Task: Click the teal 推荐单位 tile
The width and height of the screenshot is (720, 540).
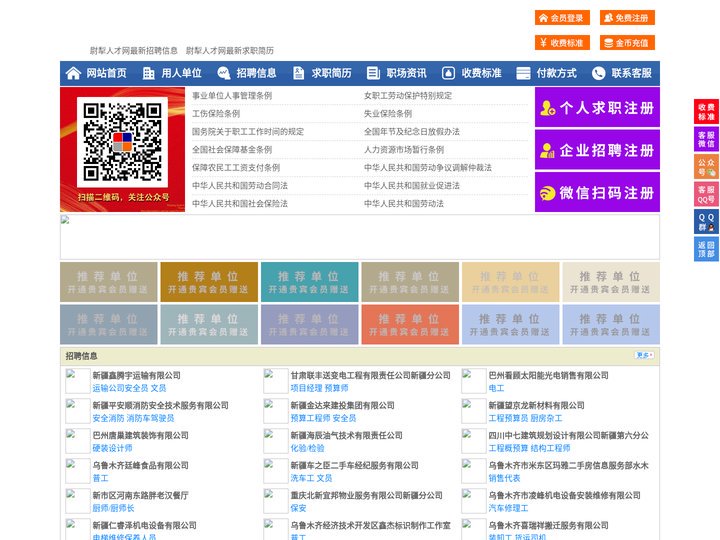Action: tap(309, 282)
